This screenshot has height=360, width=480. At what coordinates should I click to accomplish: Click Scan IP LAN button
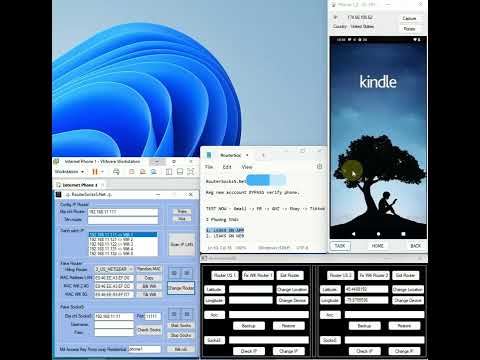click(182, 244)
